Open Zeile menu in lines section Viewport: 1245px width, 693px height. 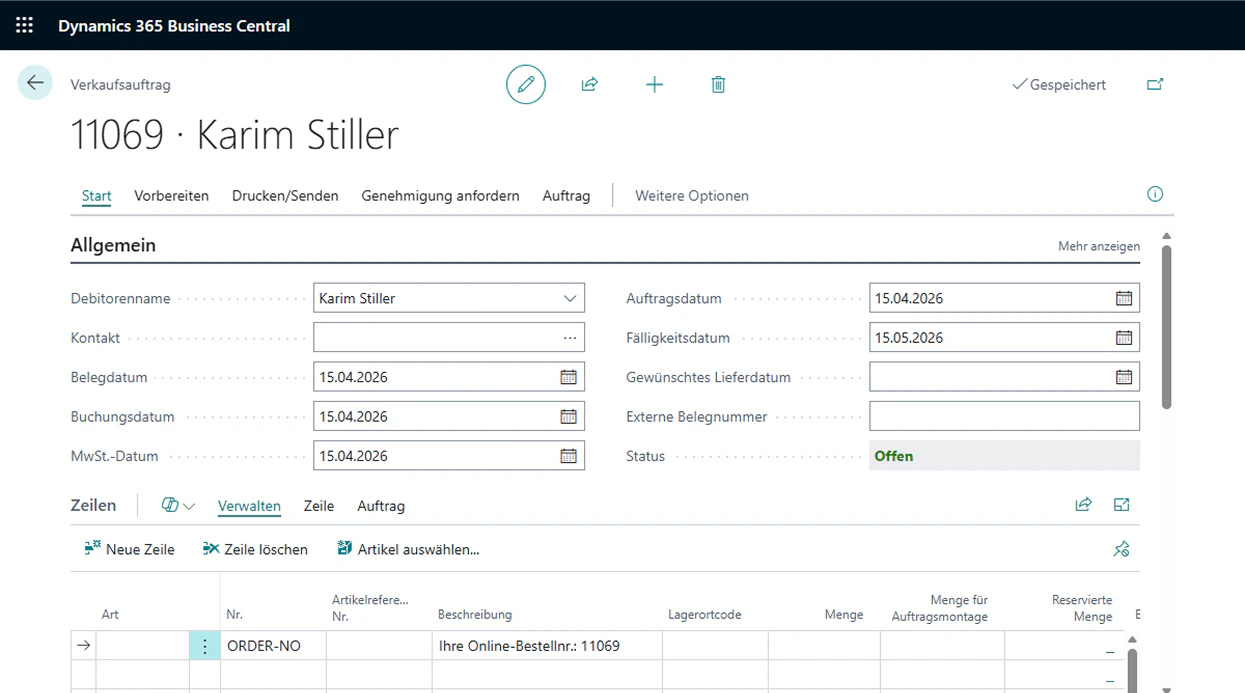(x=319, y=506)
